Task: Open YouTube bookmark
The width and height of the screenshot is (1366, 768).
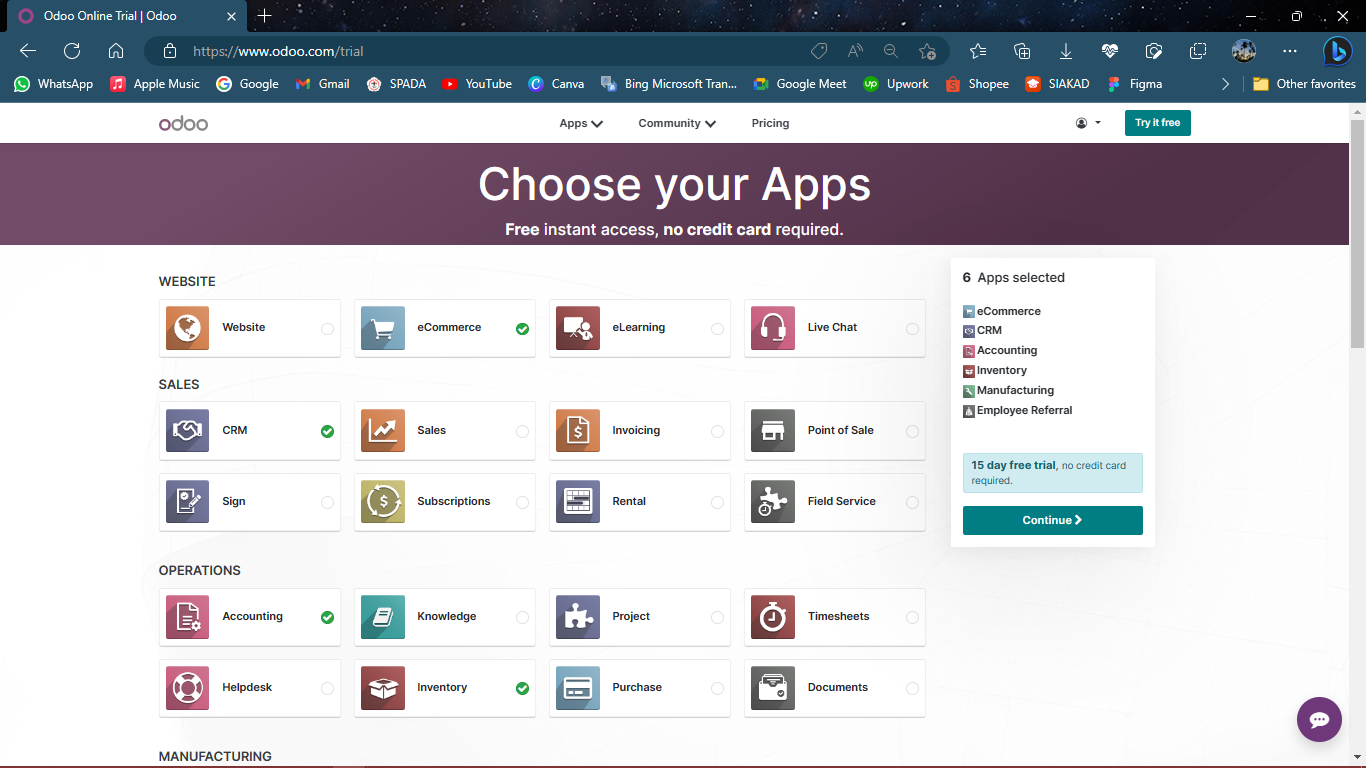Action: coord(477,84)
